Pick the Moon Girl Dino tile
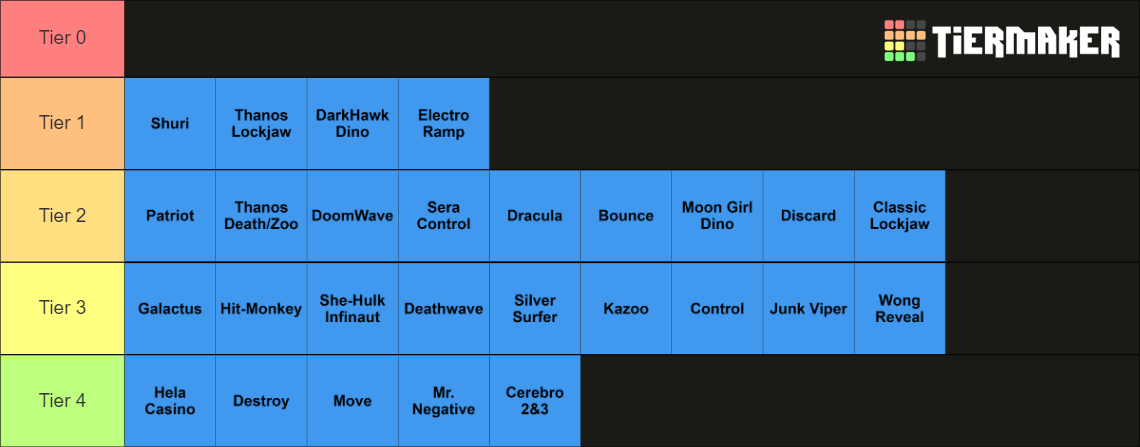This screenshot has height=447, width=1140. pos(717,216)
